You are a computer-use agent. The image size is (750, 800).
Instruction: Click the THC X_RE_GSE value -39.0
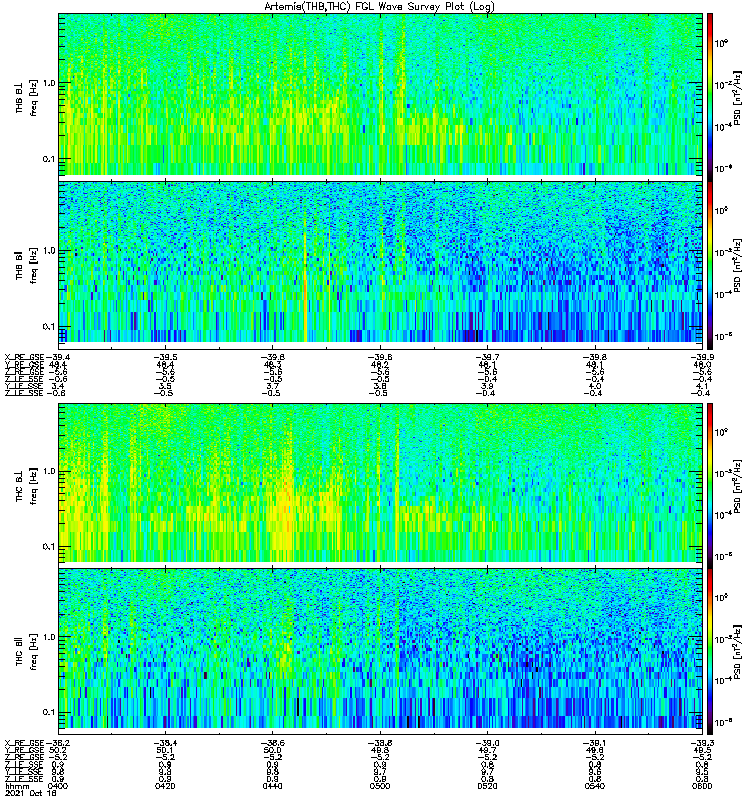point(488,743)
